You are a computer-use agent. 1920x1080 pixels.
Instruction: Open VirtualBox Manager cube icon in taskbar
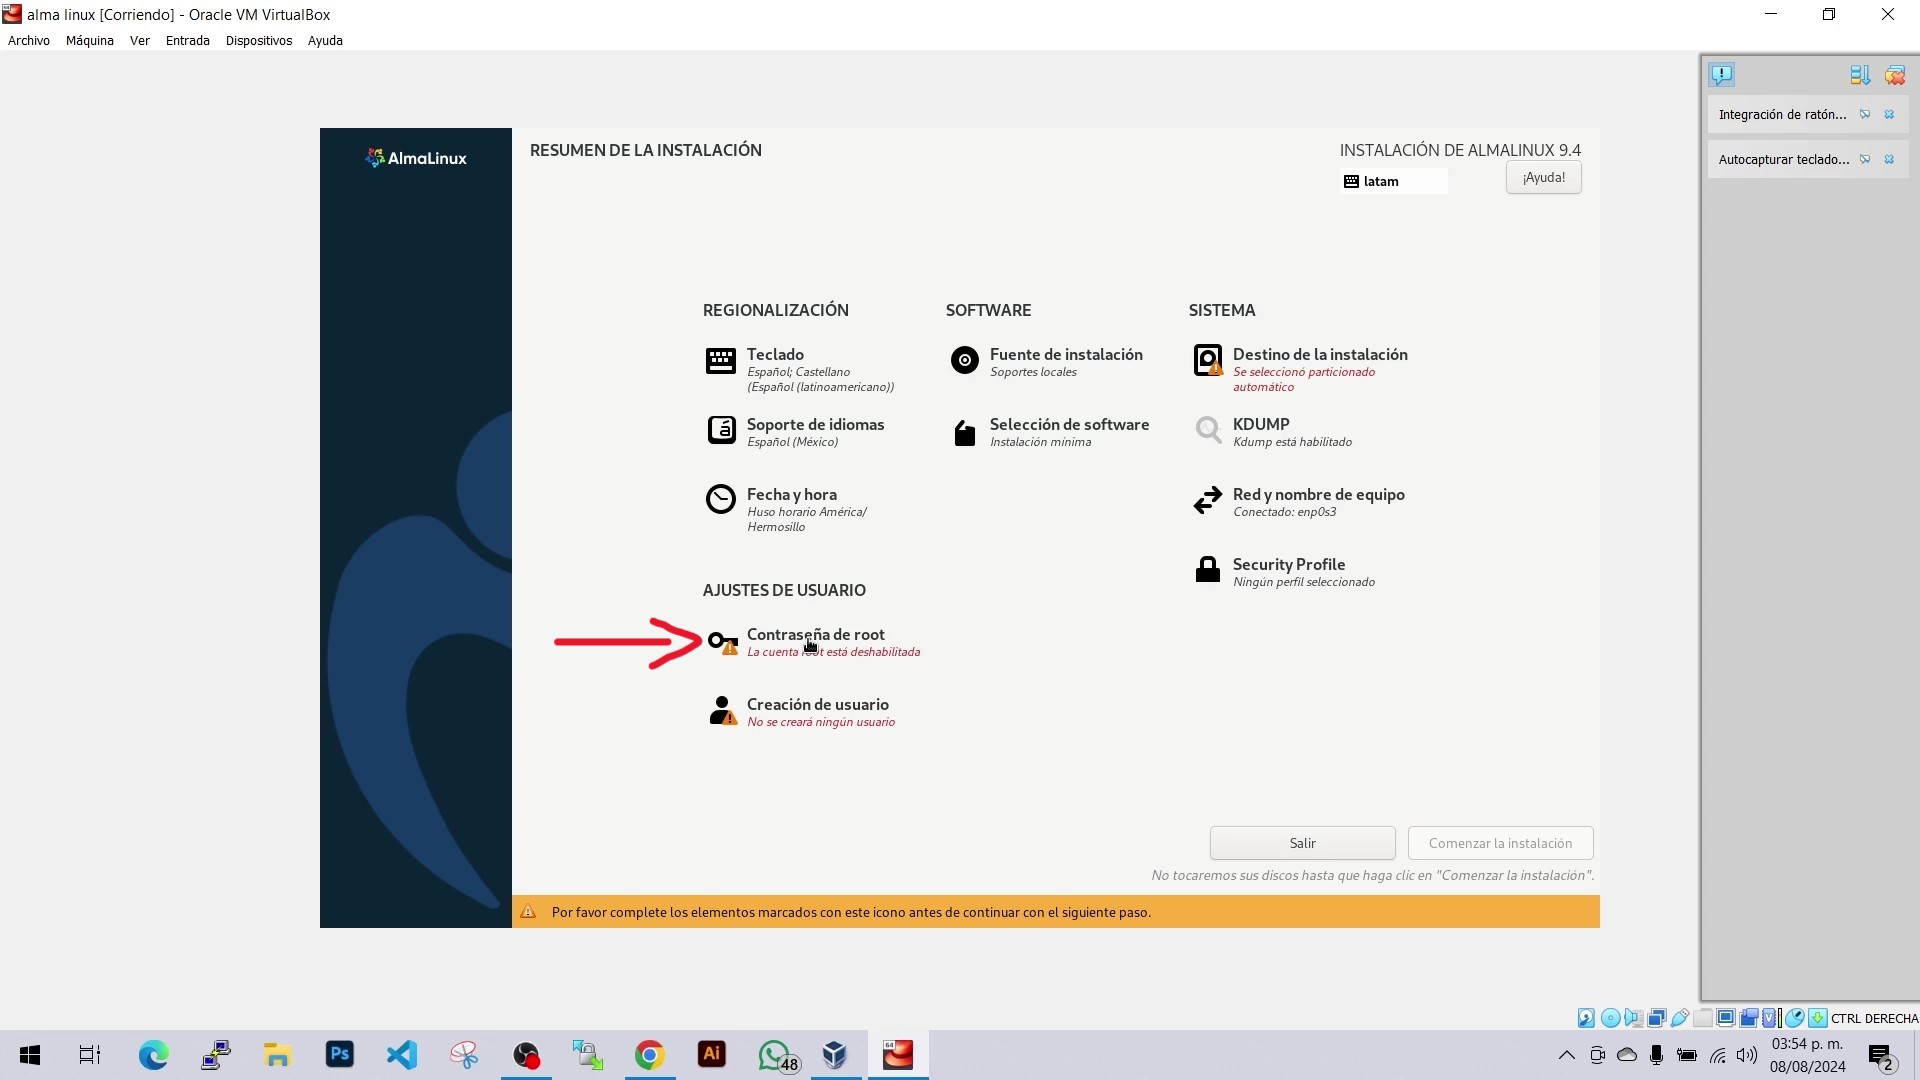click(835, 1055)
